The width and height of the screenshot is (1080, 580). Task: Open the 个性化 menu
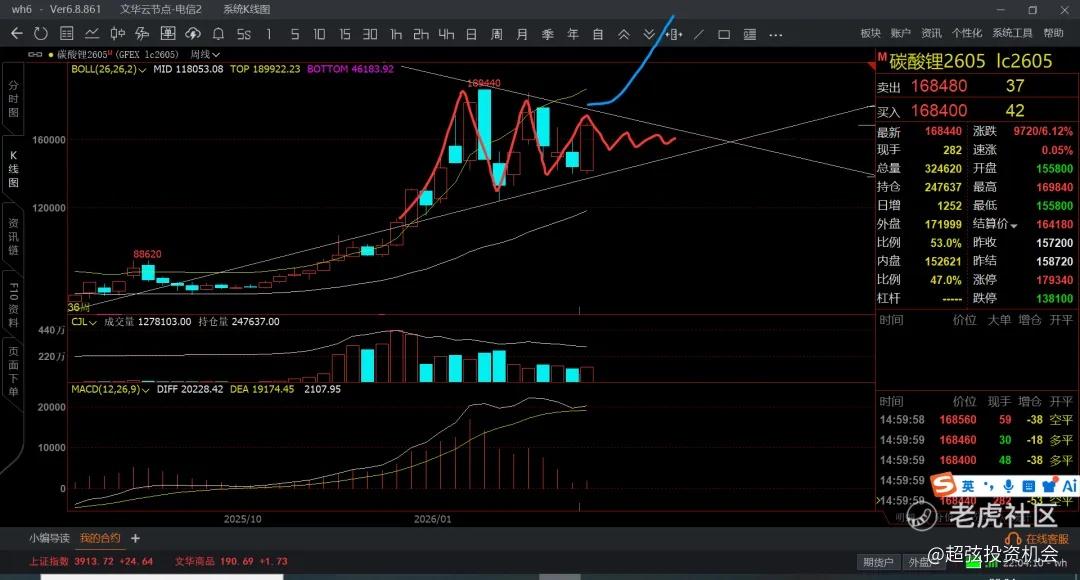coord(966,33)
